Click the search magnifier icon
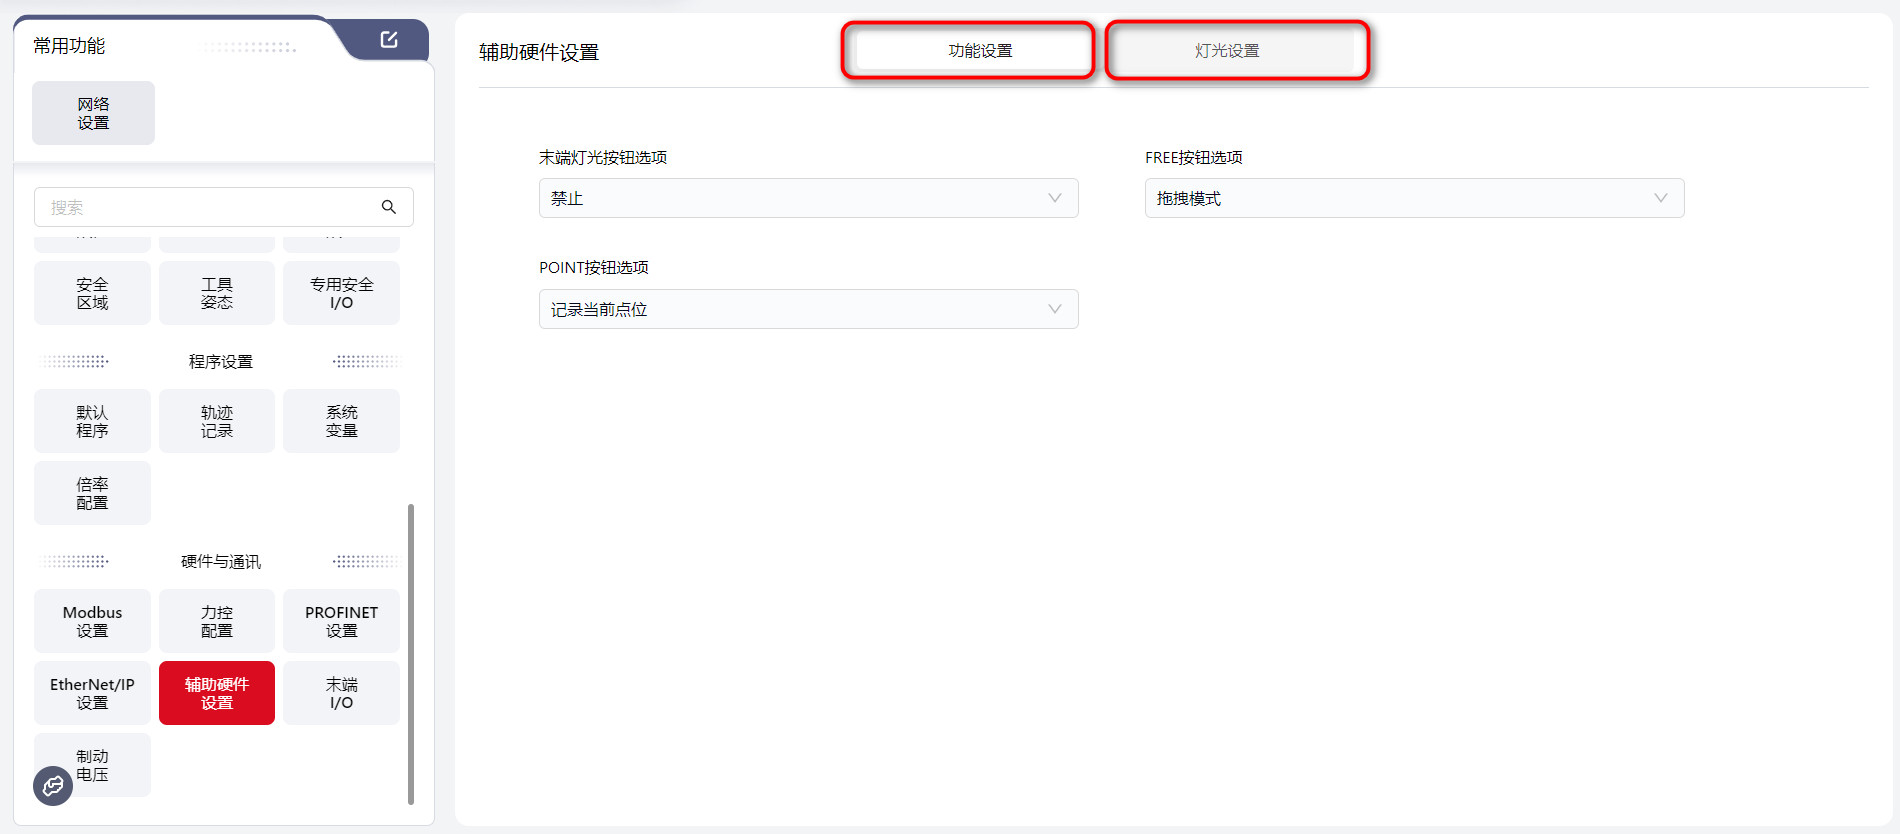The width and height of the screenshot is (1900, 834). [x=389, y=207]
